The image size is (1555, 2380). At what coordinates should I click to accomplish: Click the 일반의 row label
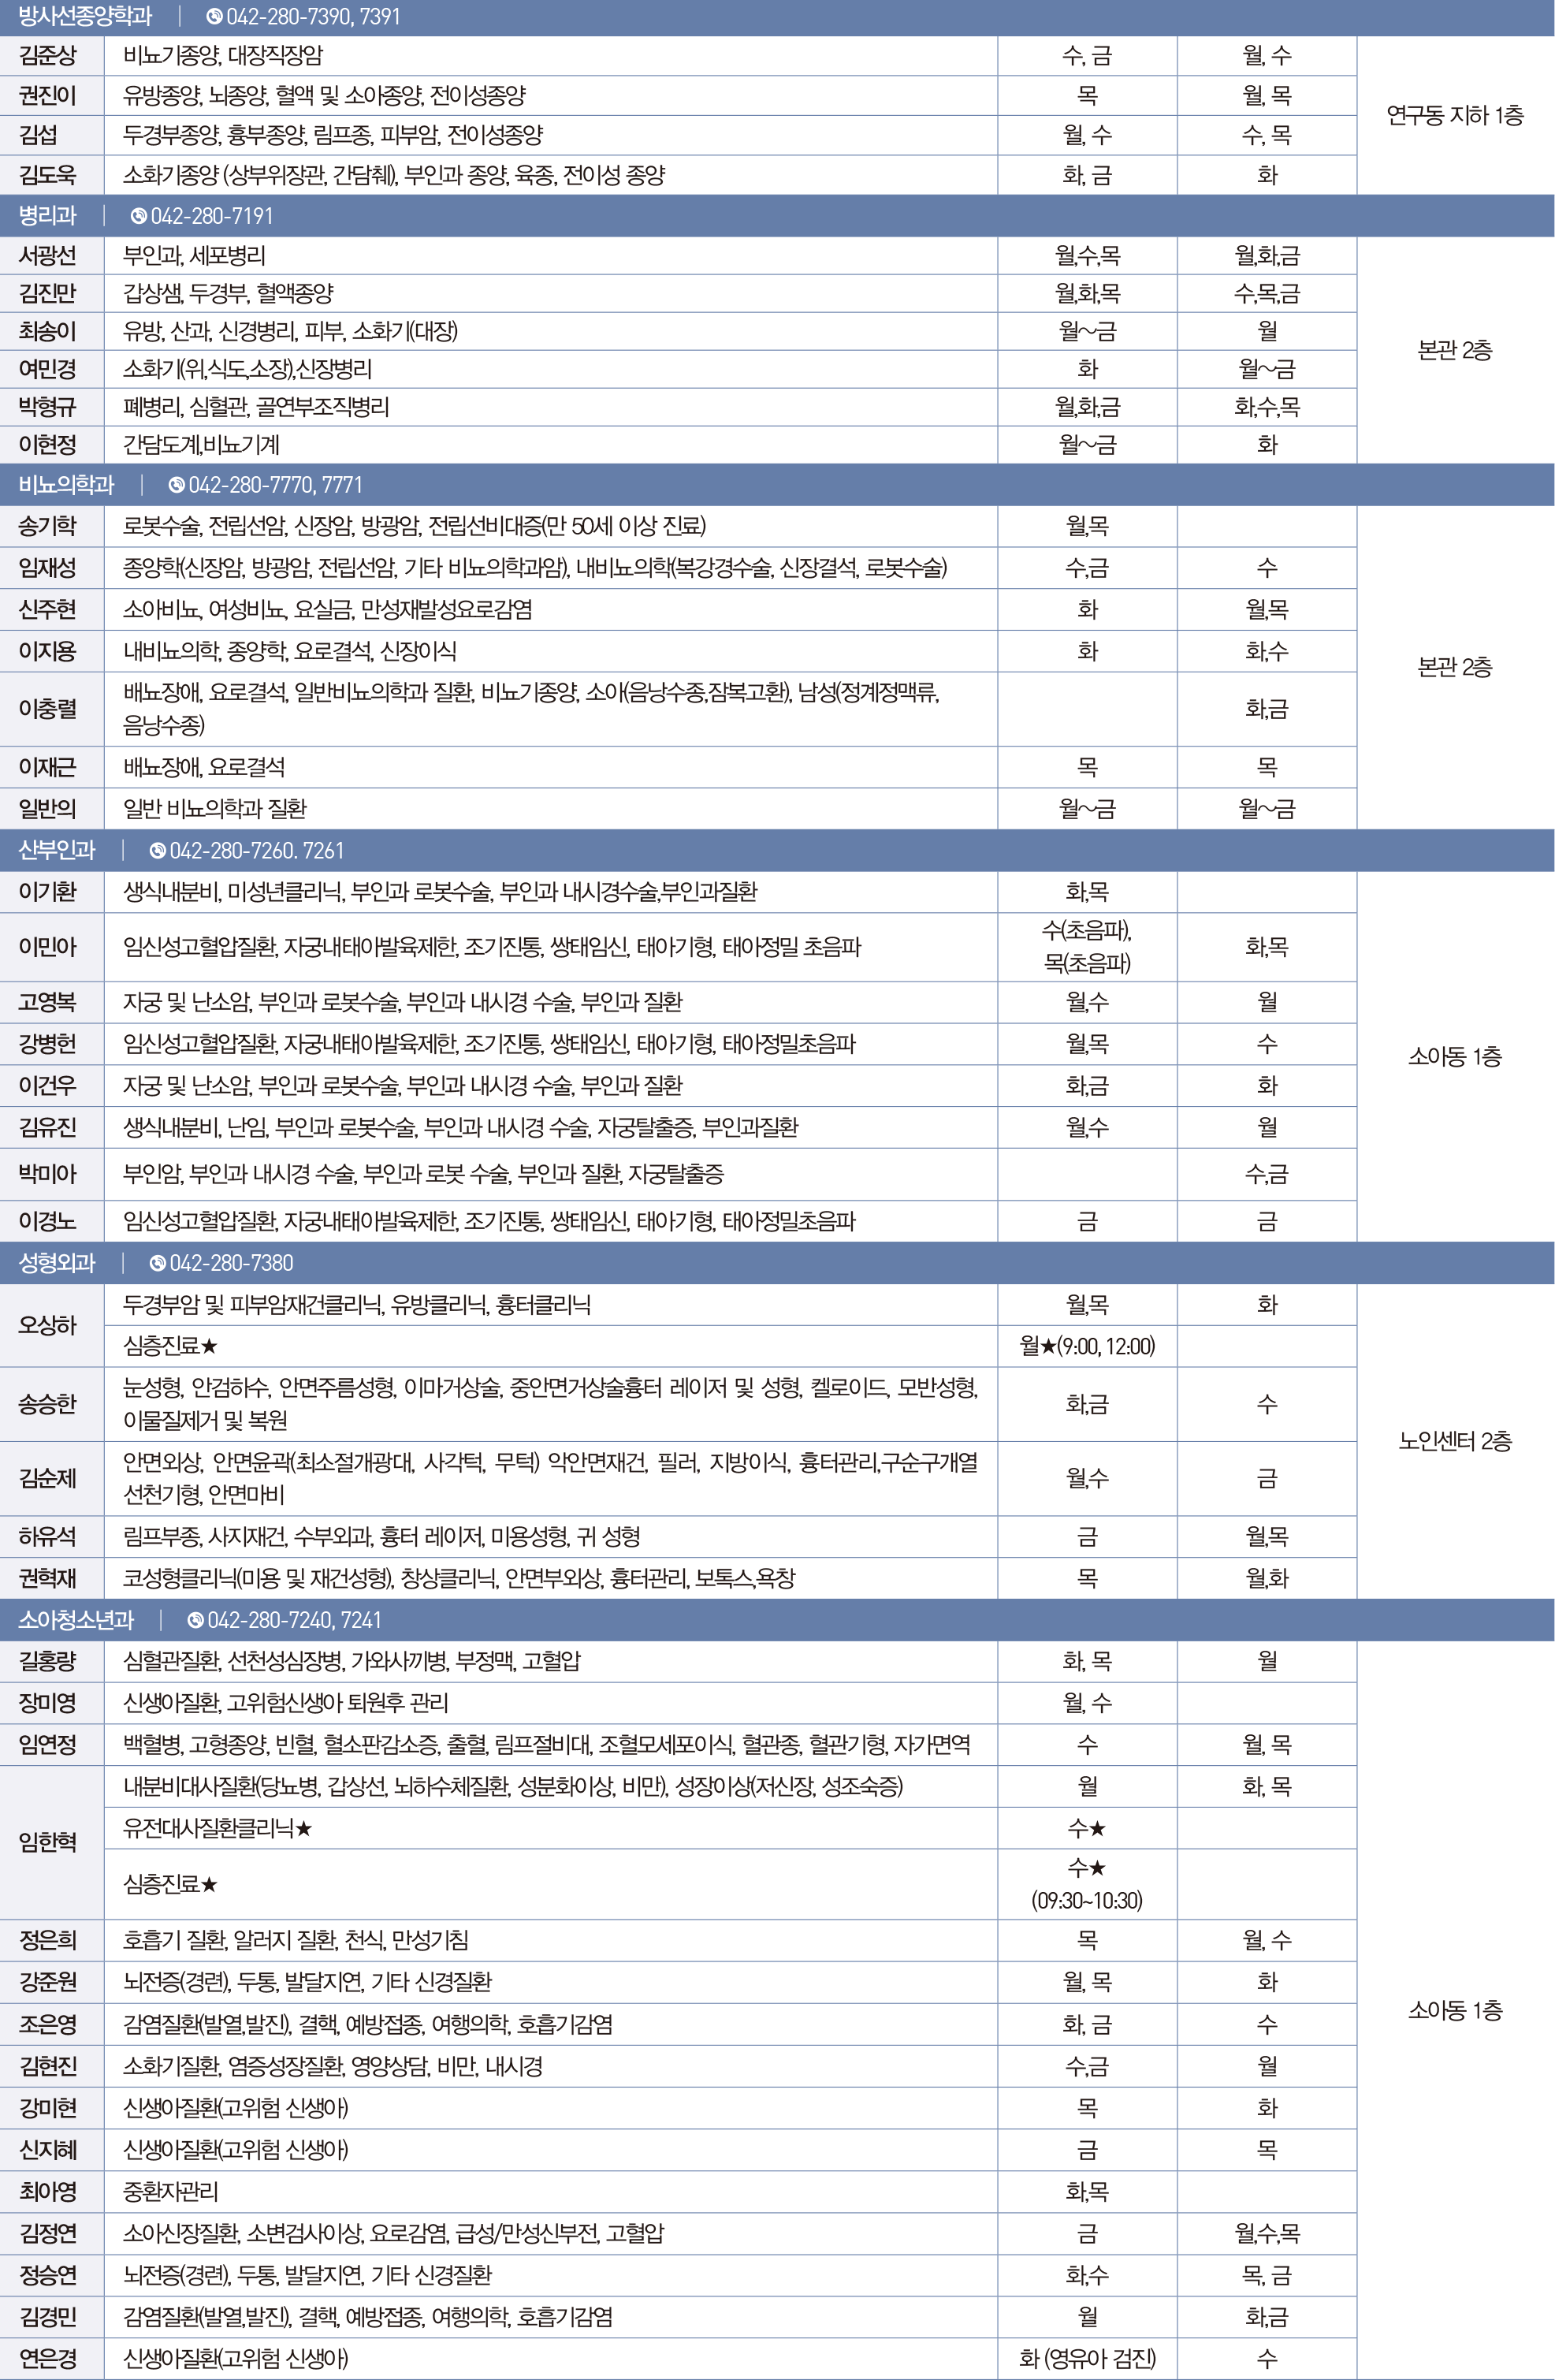click(47, 809)
